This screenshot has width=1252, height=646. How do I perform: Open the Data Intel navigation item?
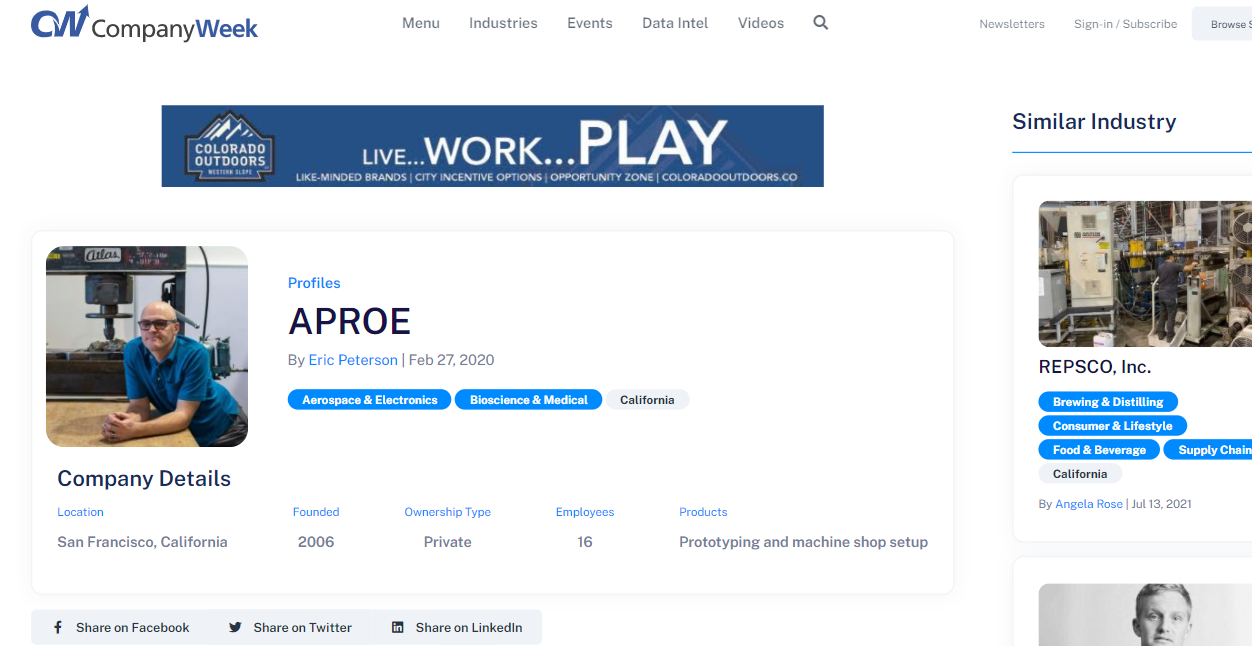tap(675, 23)
